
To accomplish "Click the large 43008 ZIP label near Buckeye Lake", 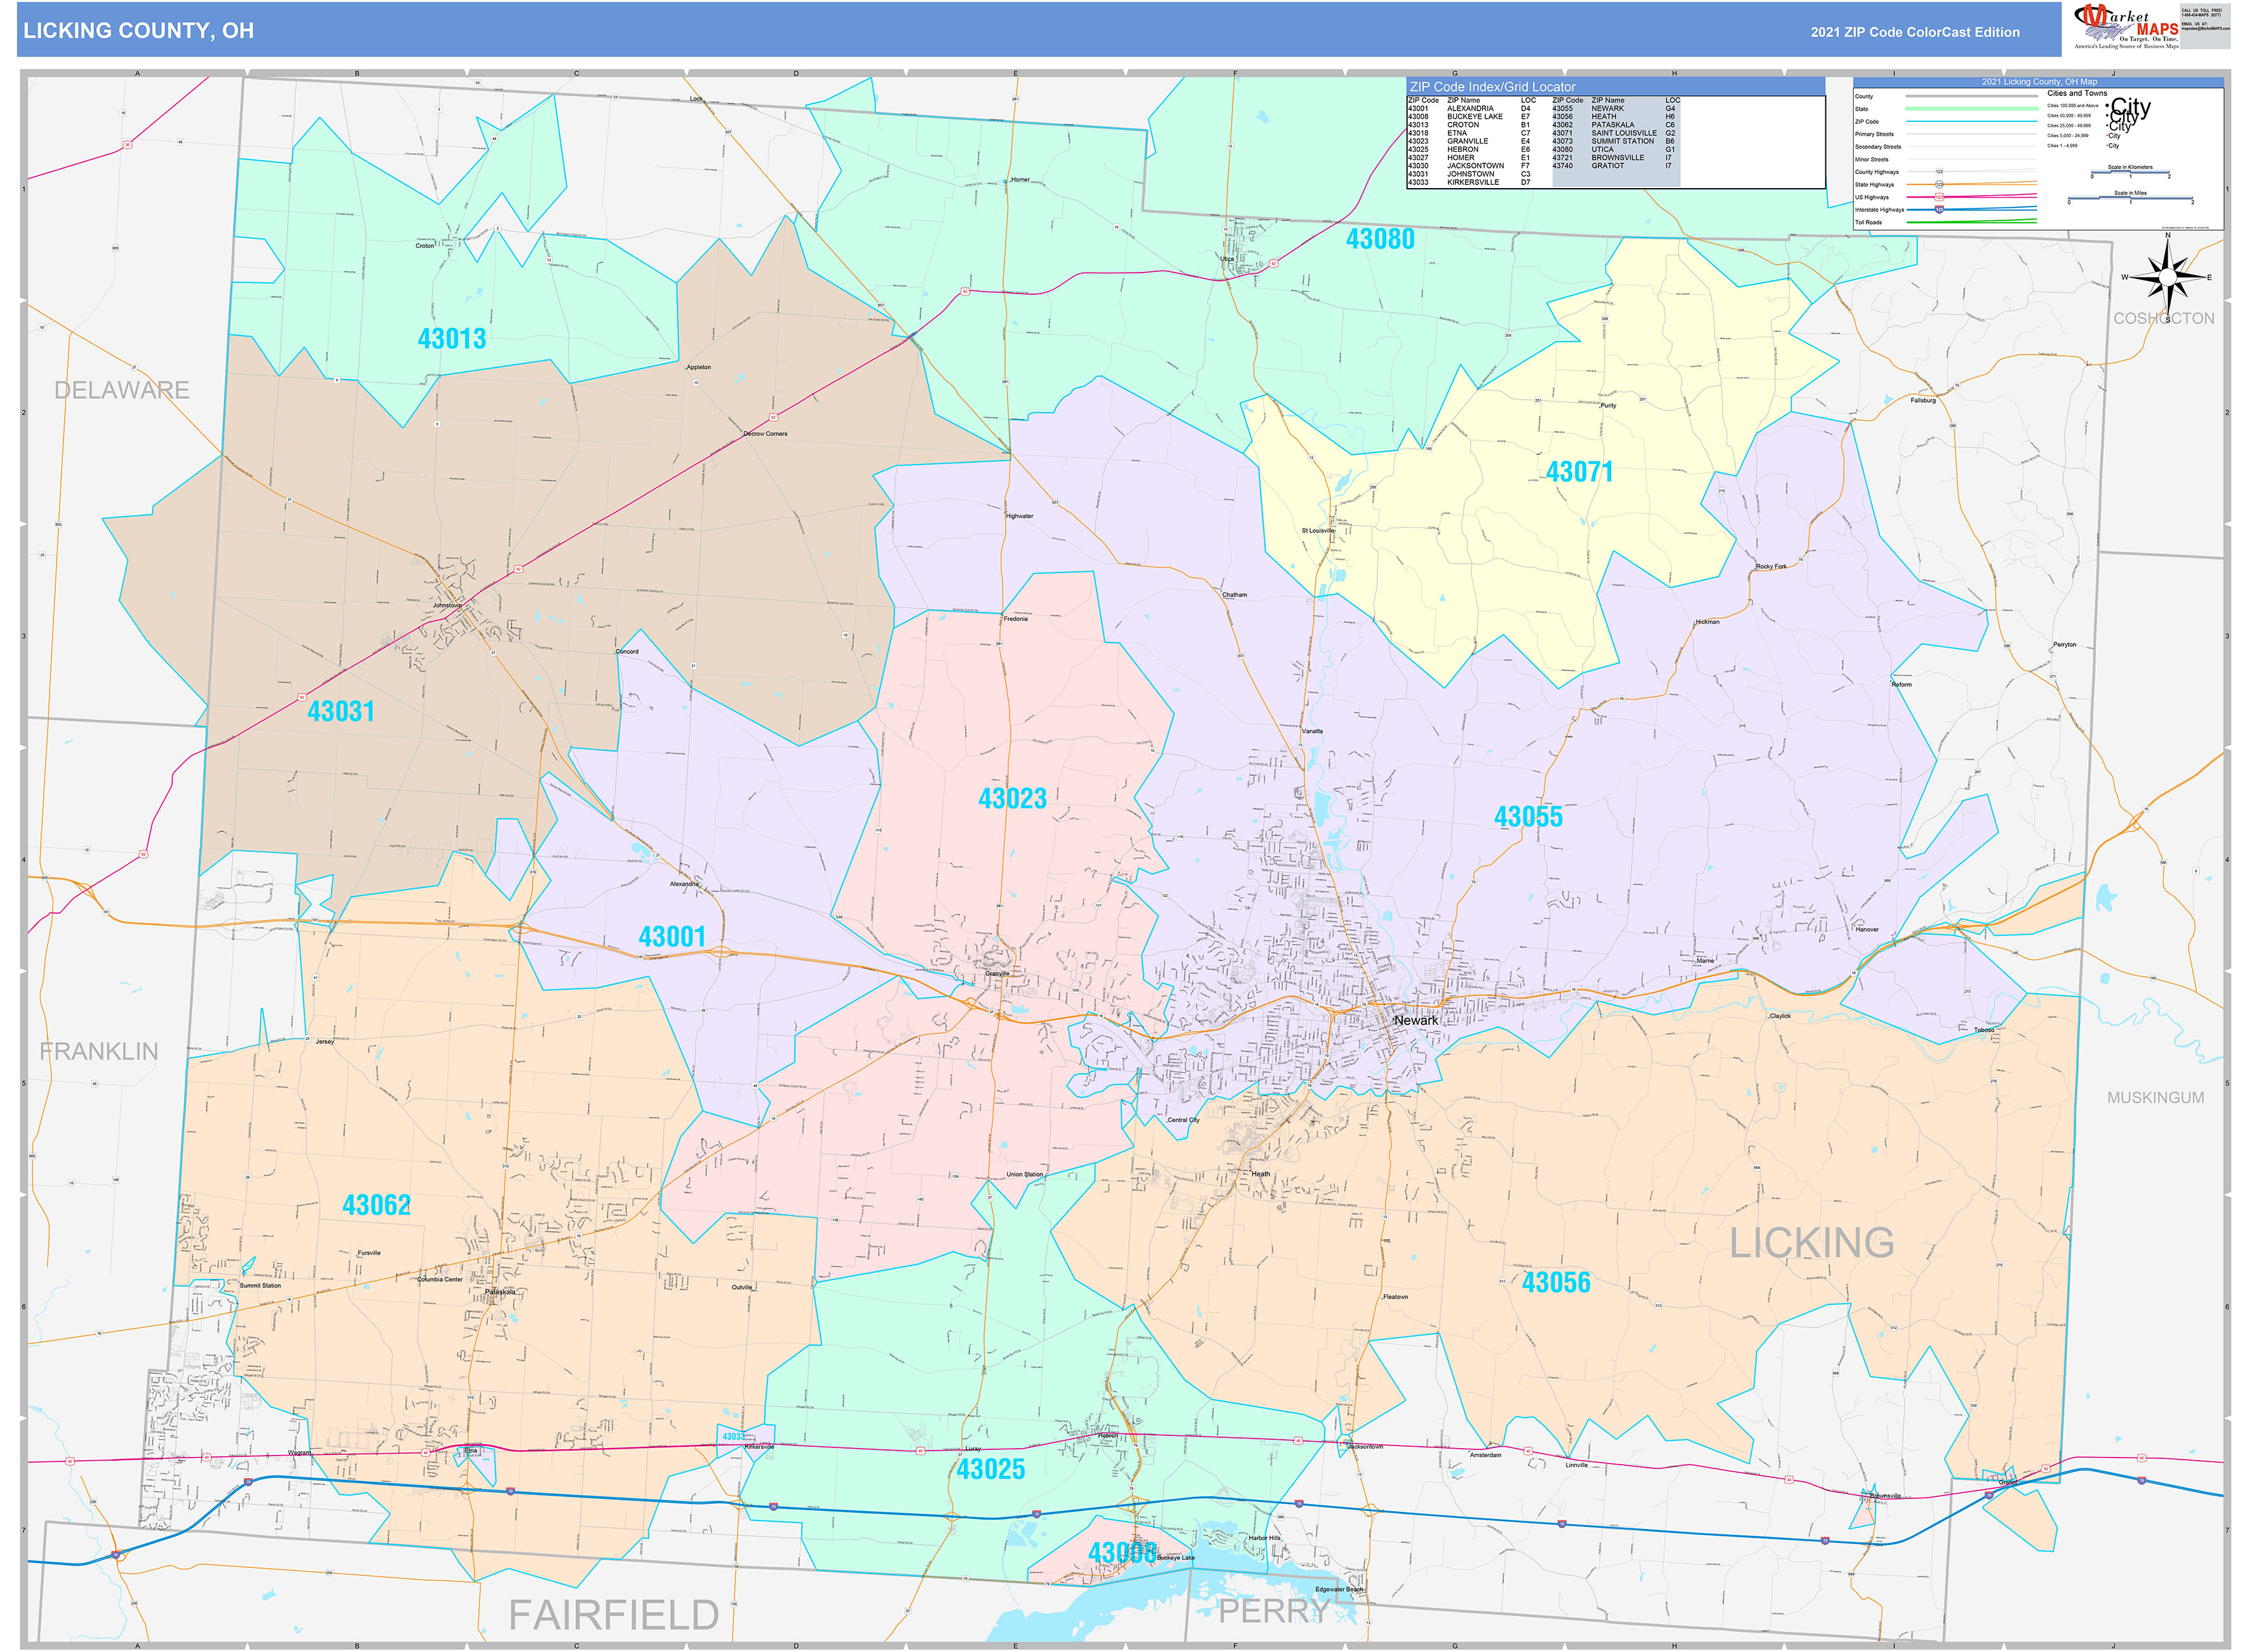I will coord(1122,1553).
